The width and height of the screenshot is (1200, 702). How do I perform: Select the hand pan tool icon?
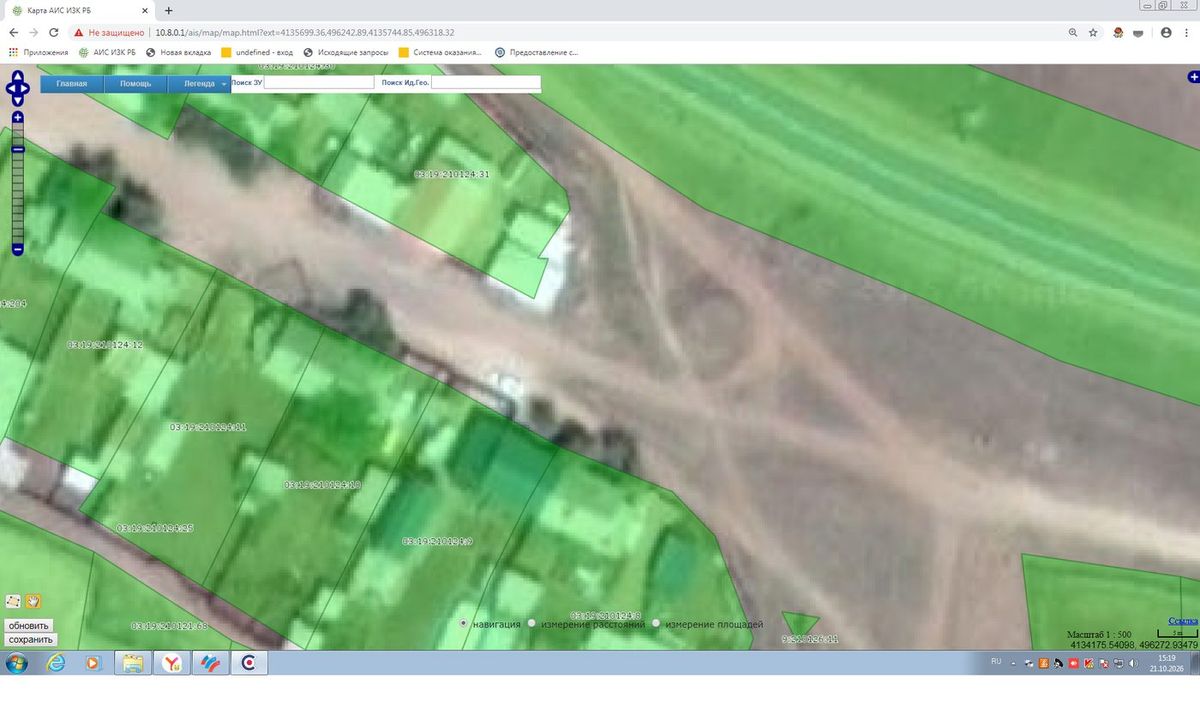[32, 601]
